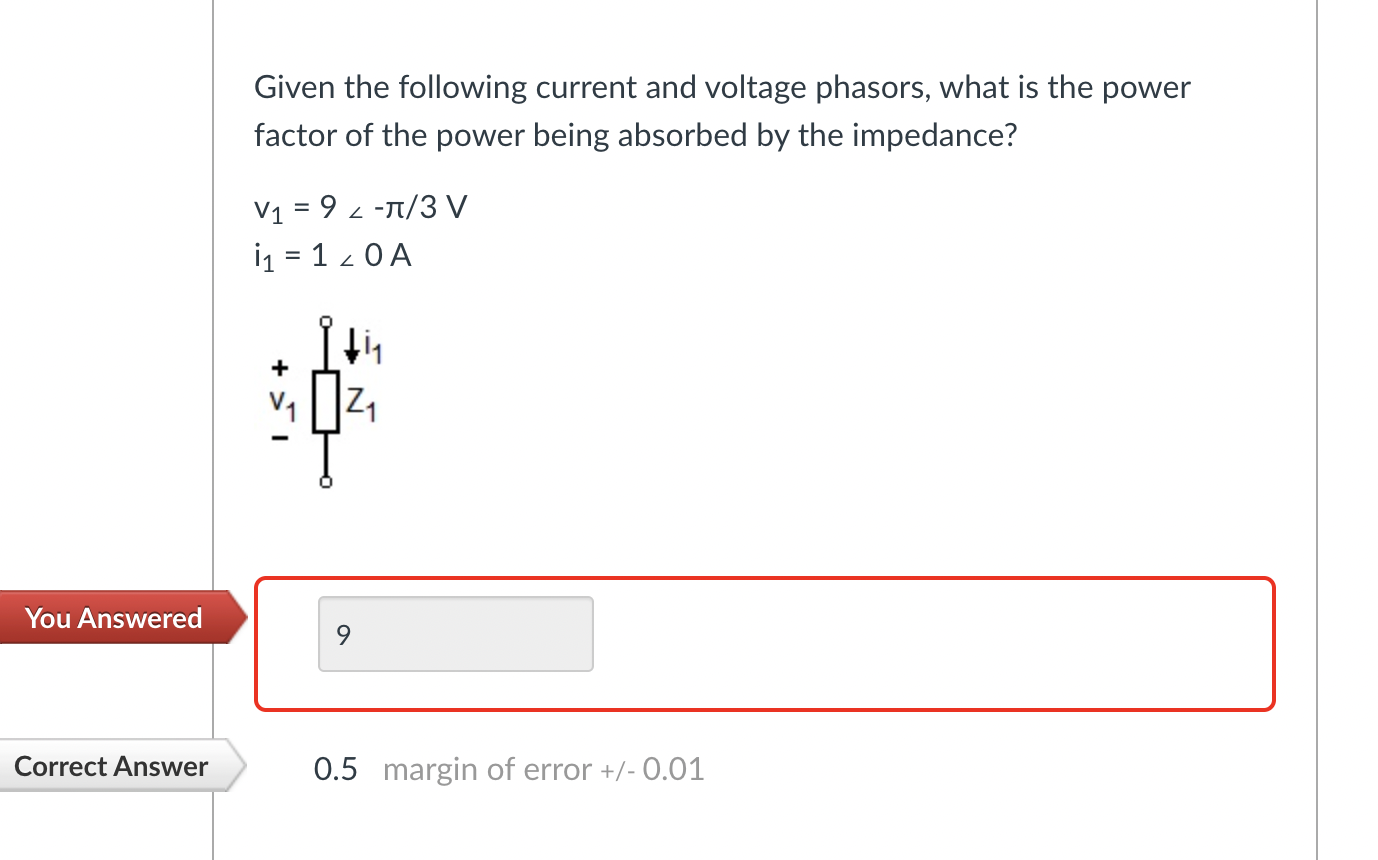Select the minus polarity marker below v1

pyautogui.click(x=280, y=437)
